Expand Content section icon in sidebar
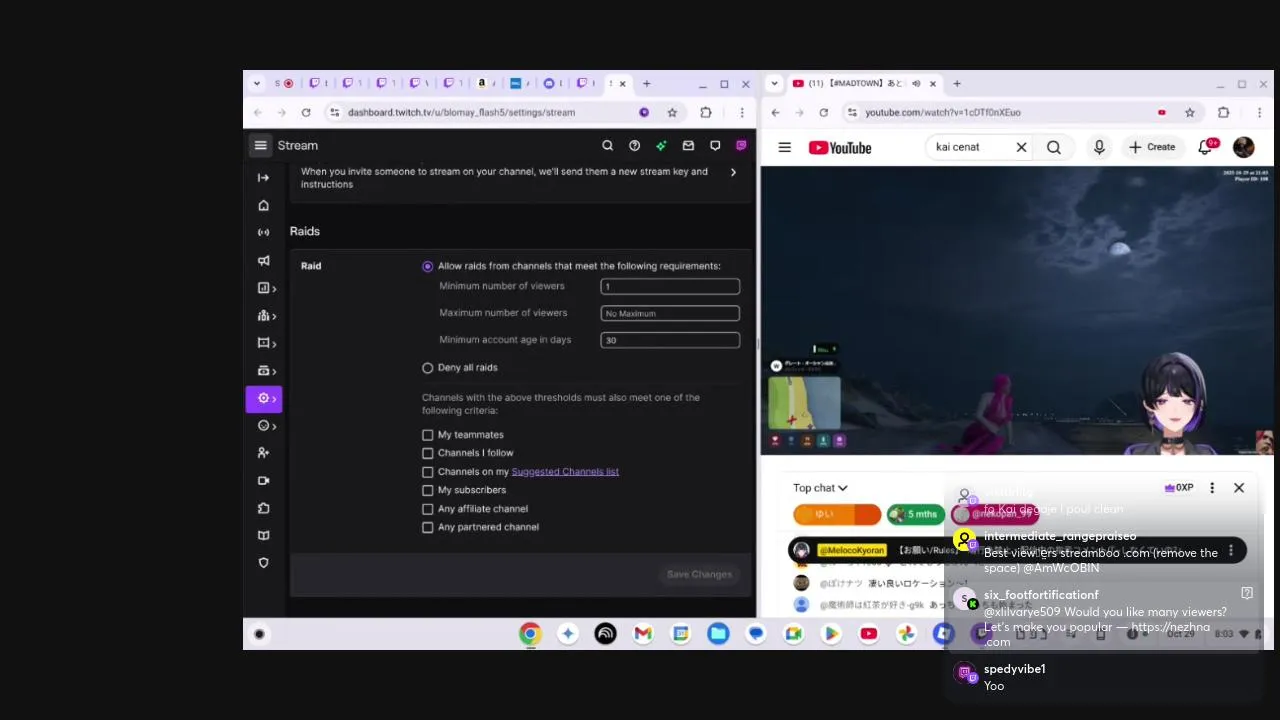 (x=264, y=343)
